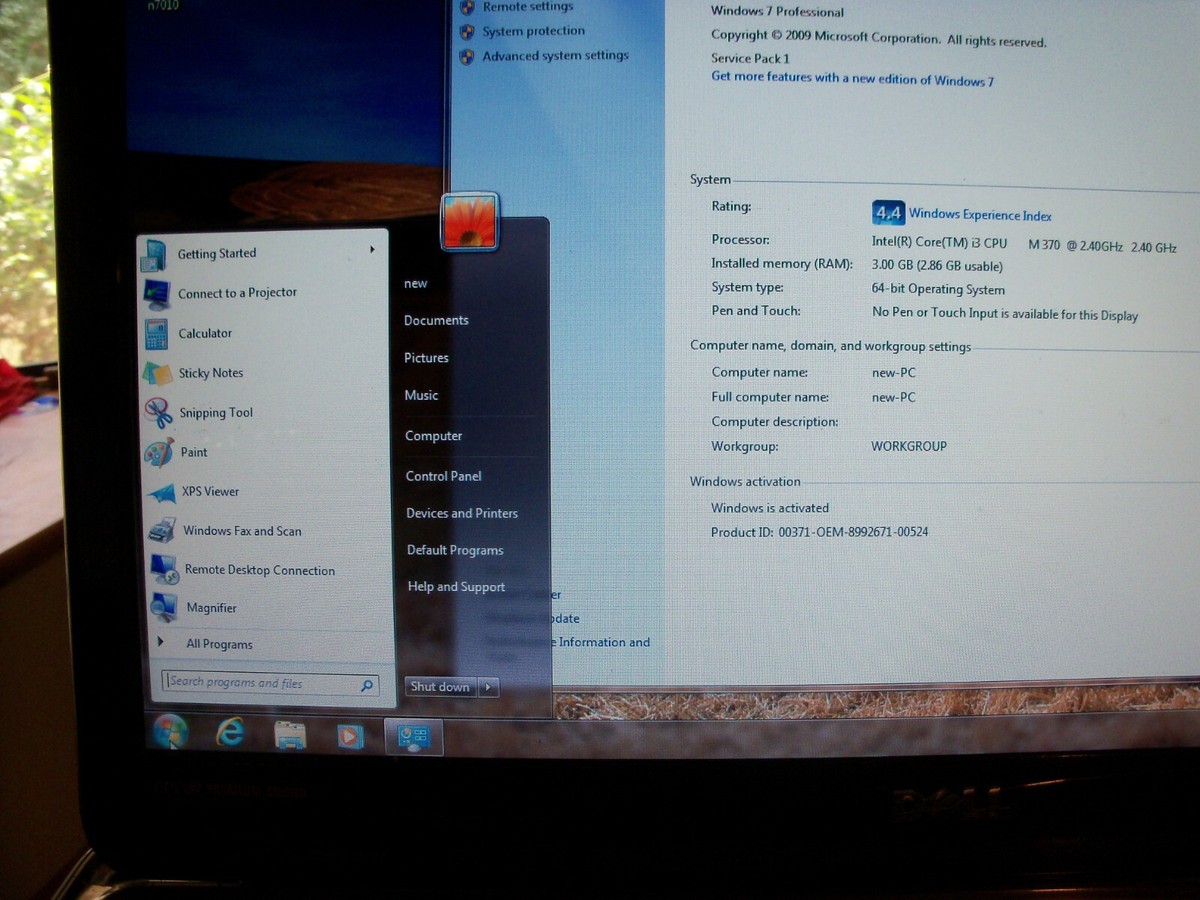Image resolution: width=1200 pixels, height=900 pixels.
Task: Launch the Magnifier icon
Action: click(164, 607)
